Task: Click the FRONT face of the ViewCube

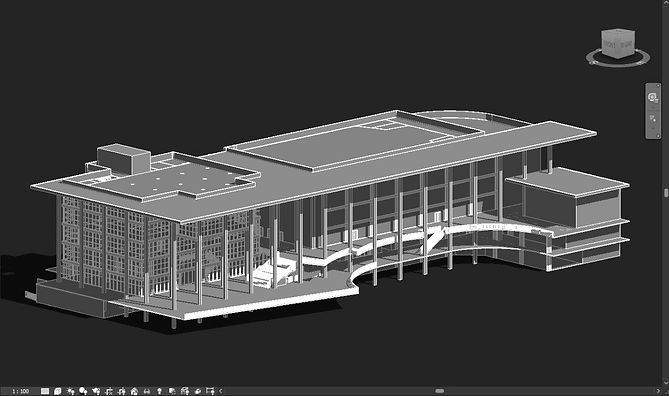Action: (610, 45)
